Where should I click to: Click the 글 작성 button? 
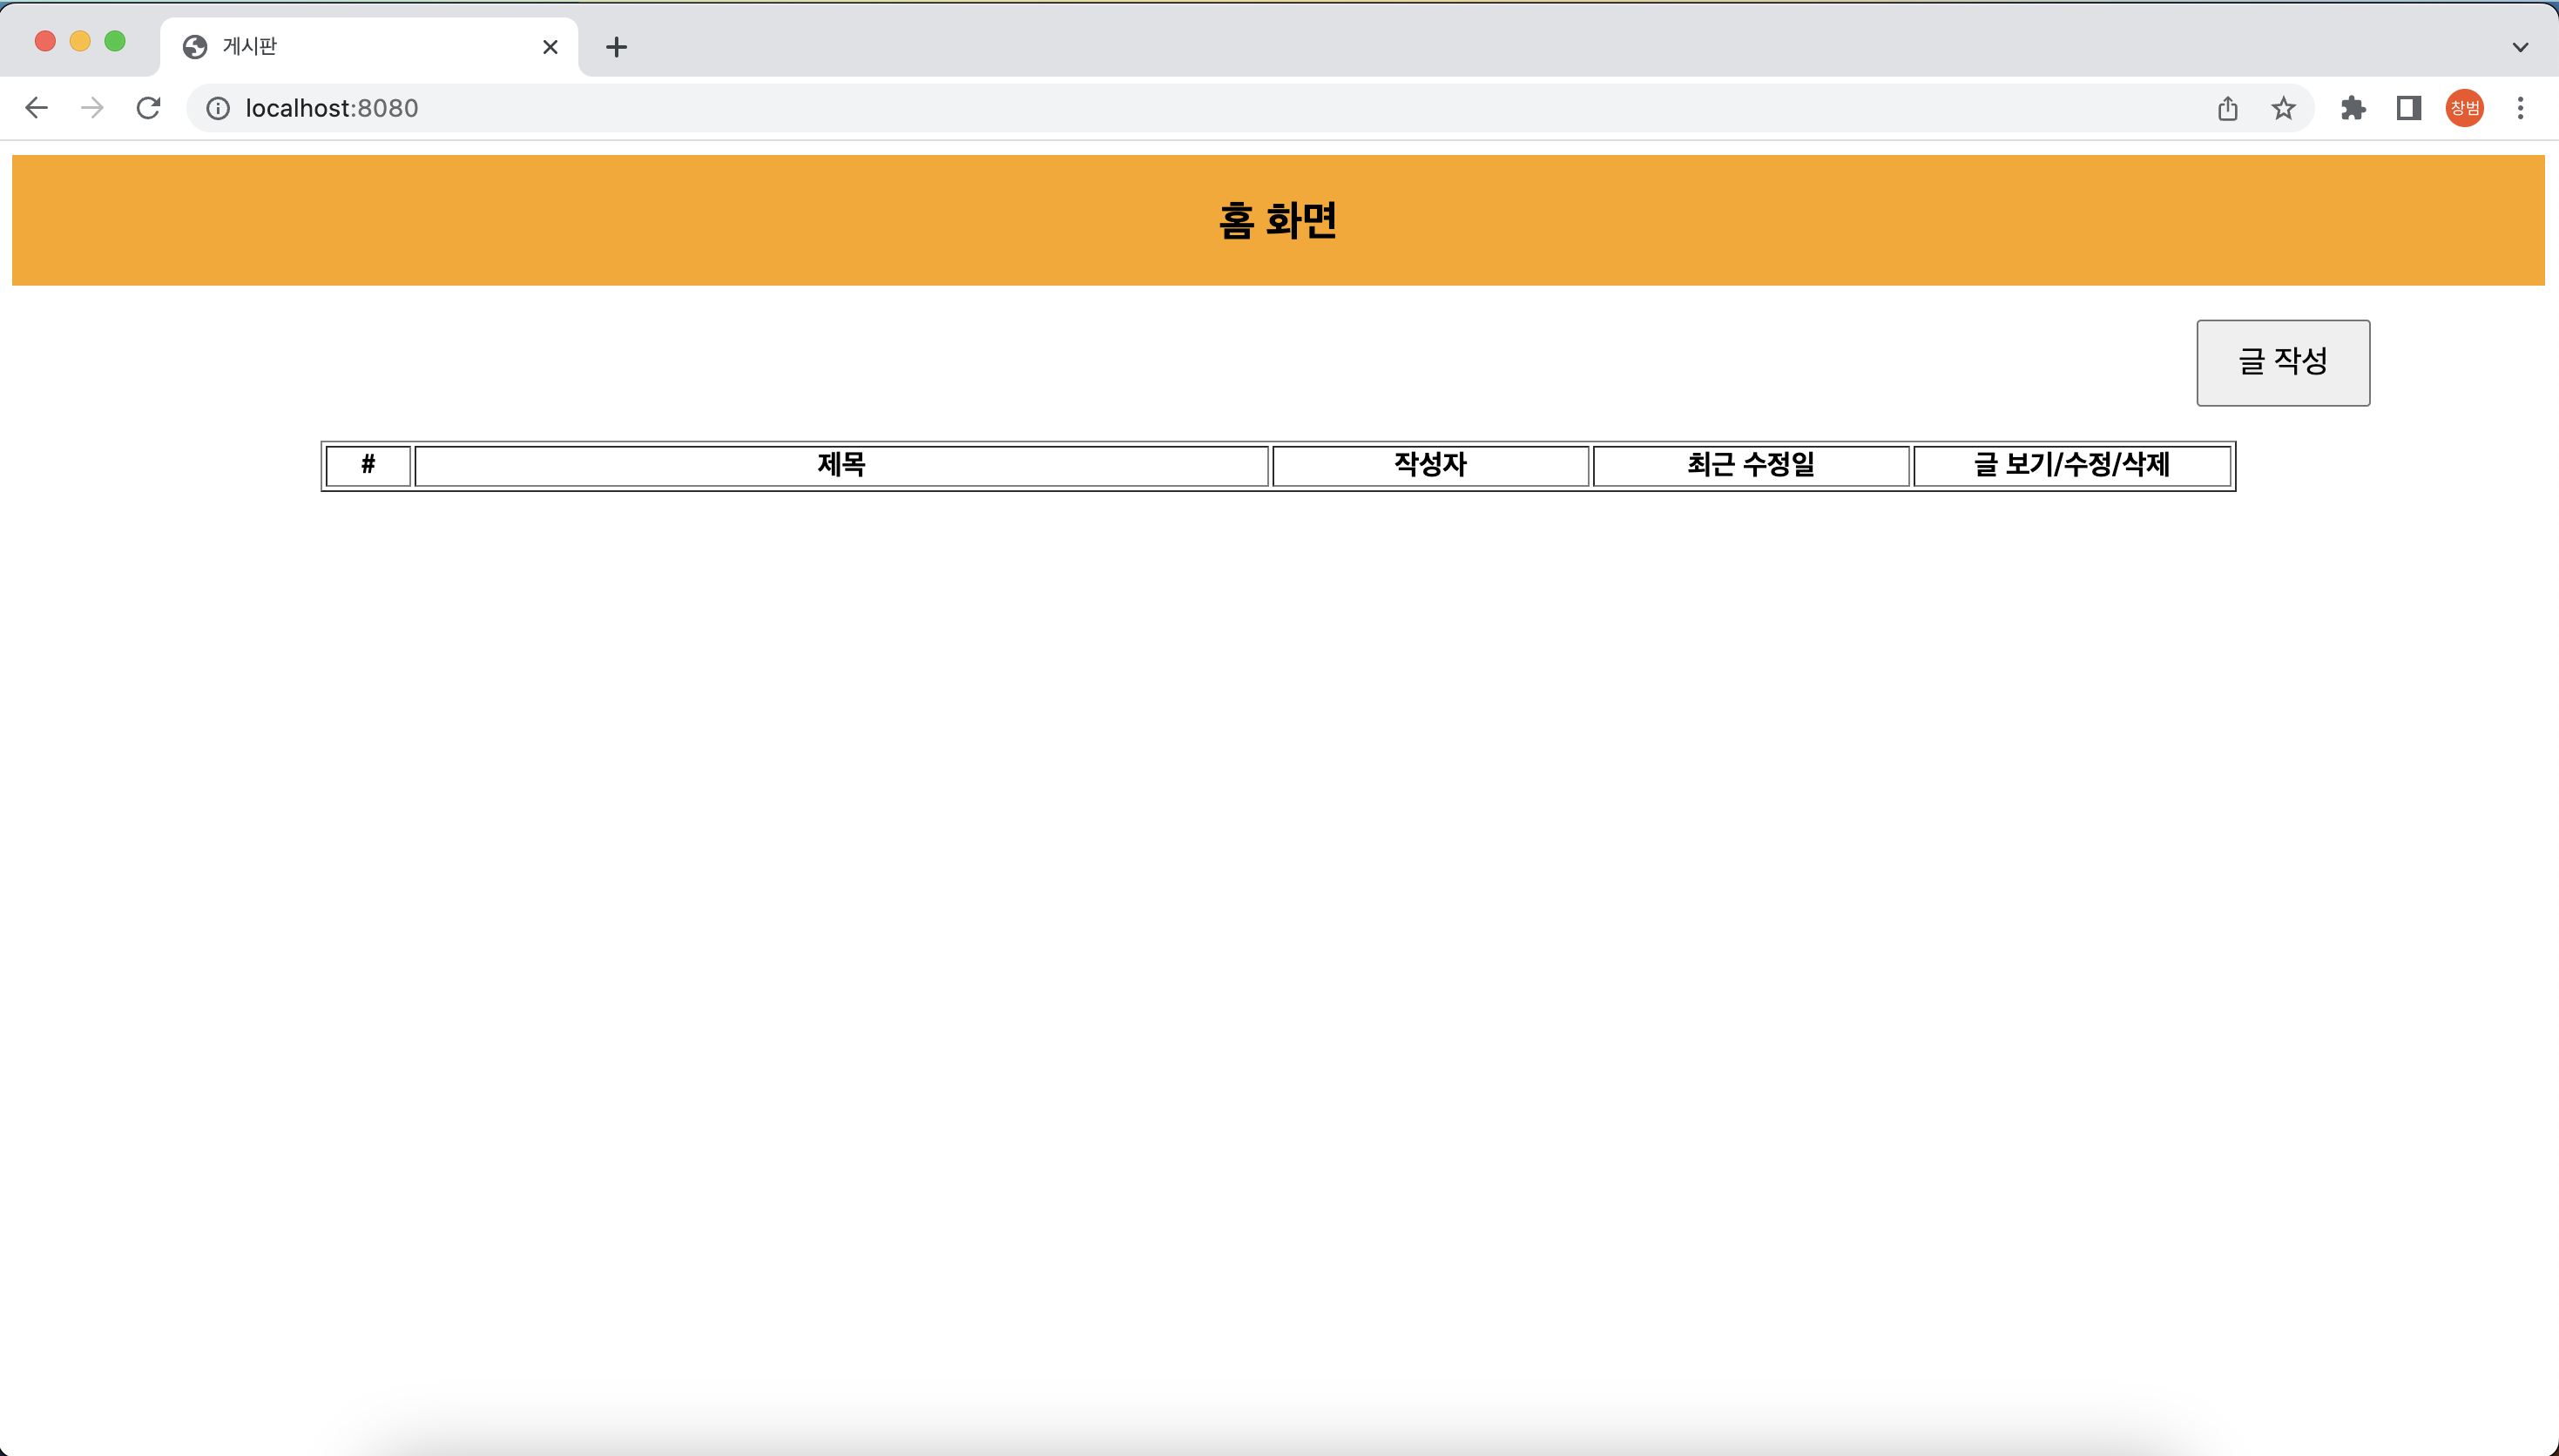[2282, 362]
